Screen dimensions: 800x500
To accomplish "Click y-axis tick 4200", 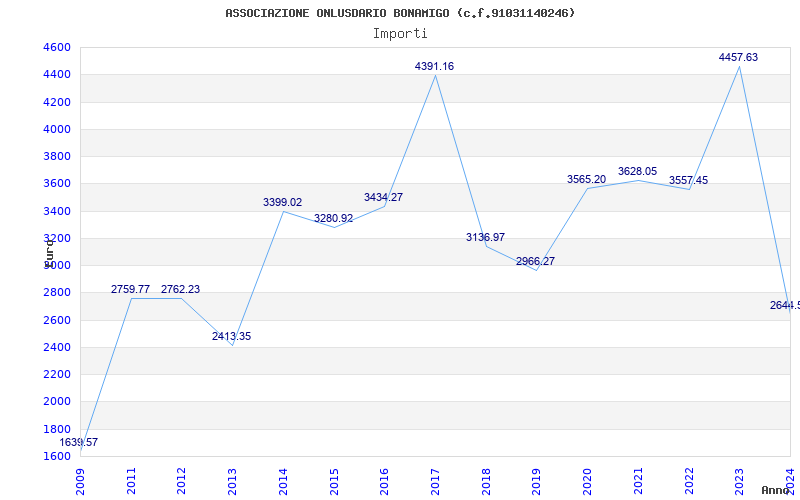I will [58, 102].
